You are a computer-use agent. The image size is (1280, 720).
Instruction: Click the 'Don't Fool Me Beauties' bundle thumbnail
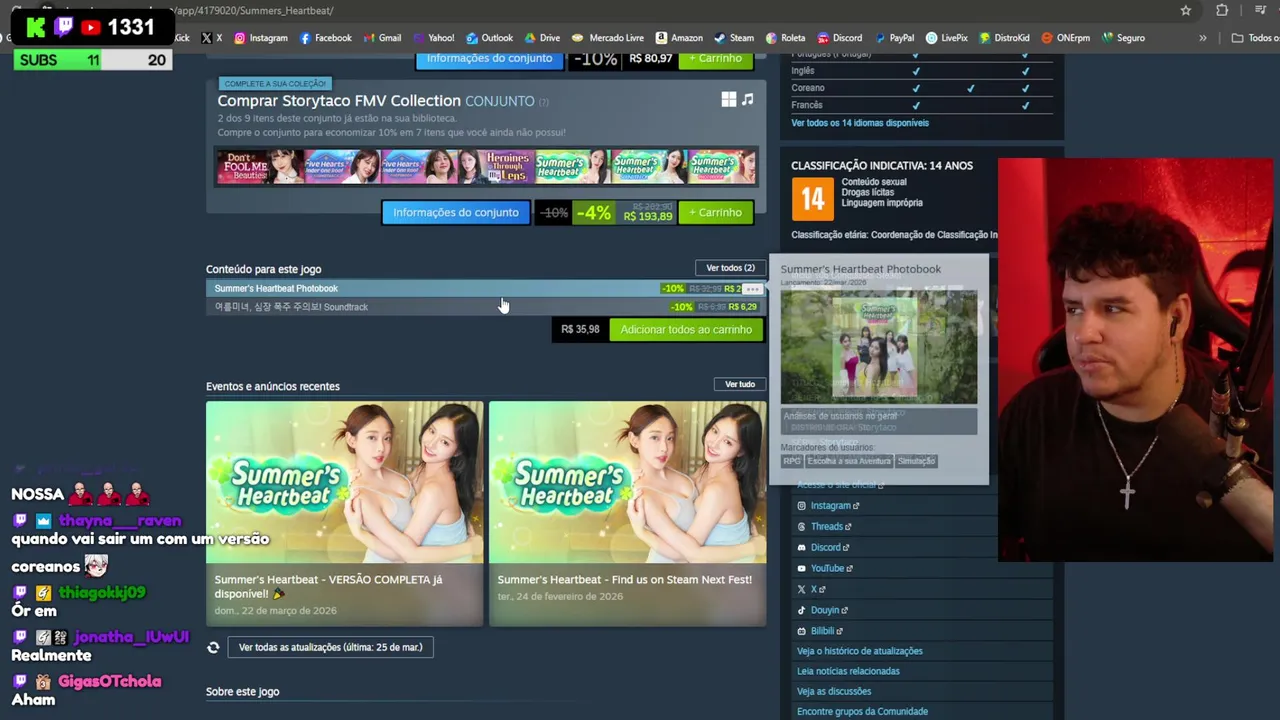(x=260, y=166)
